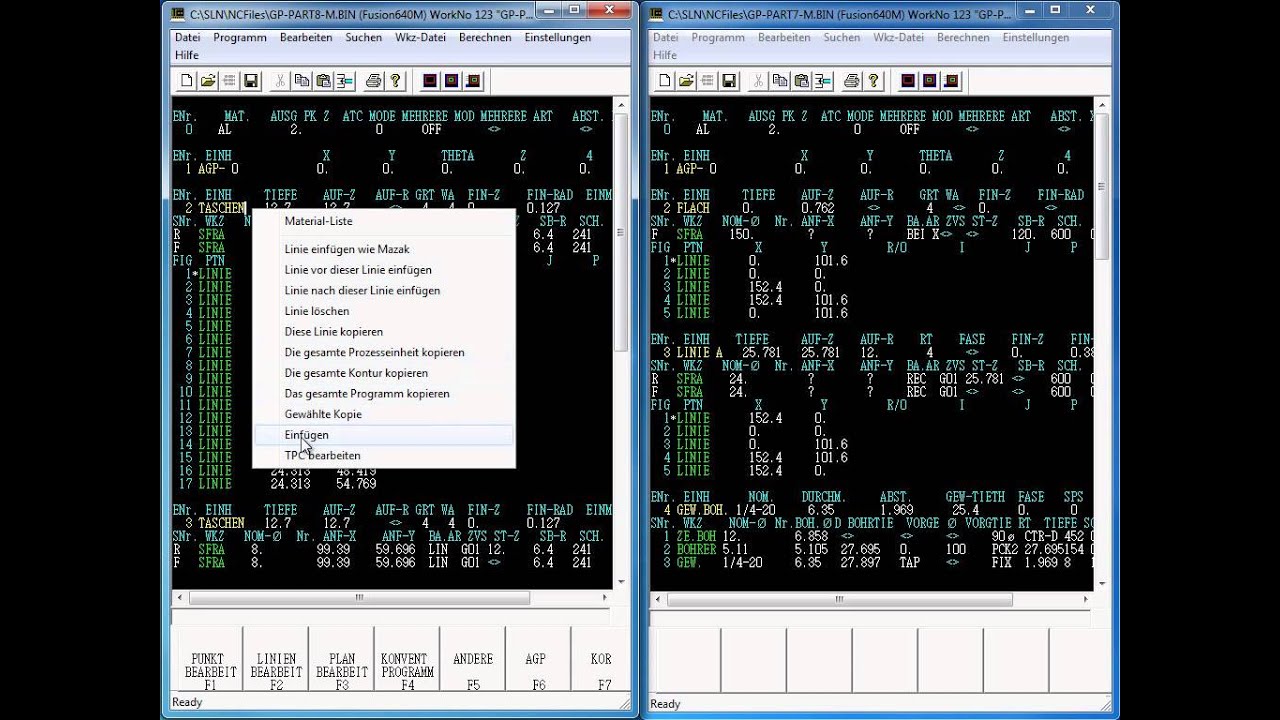Open file icon in GP-PART8 window toolbar
The width and height of the screenshot is (1280, 720).
click(208, 81)
